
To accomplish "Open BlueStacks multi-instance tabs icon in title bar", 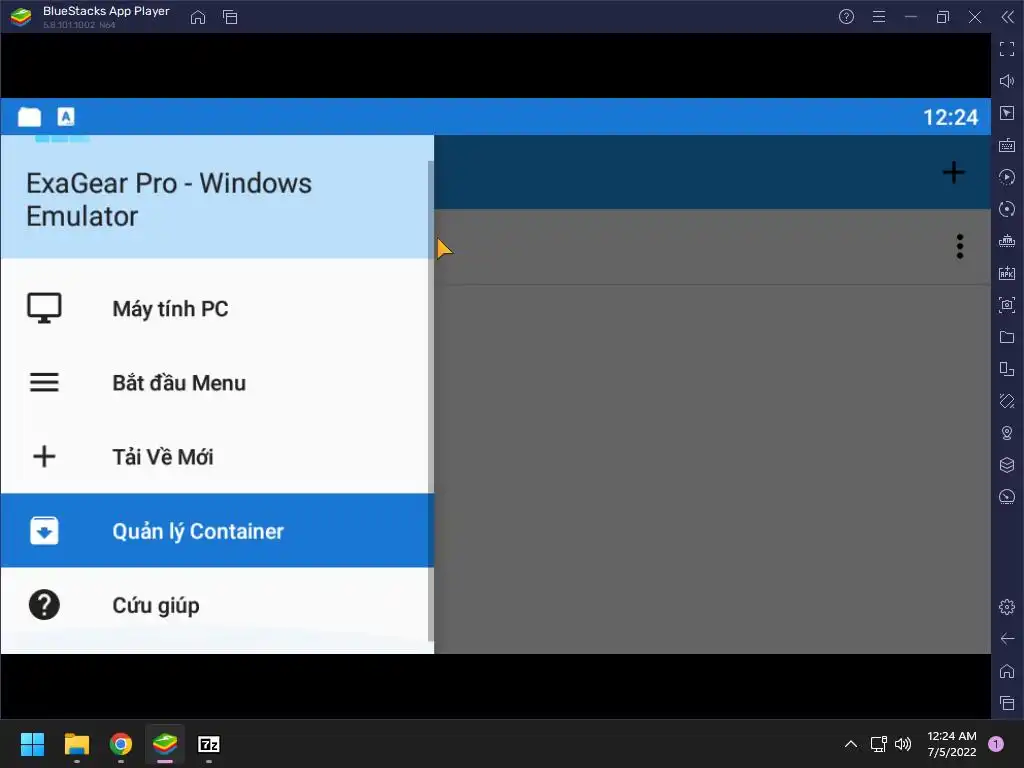I will click(230, 17).
